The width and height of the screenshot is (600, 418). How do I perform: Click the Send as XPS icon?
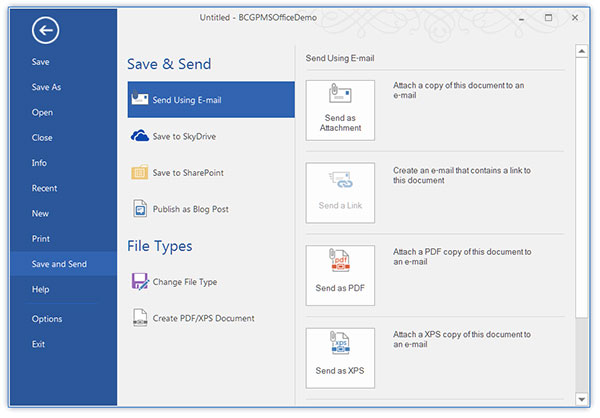click(340, 346)
